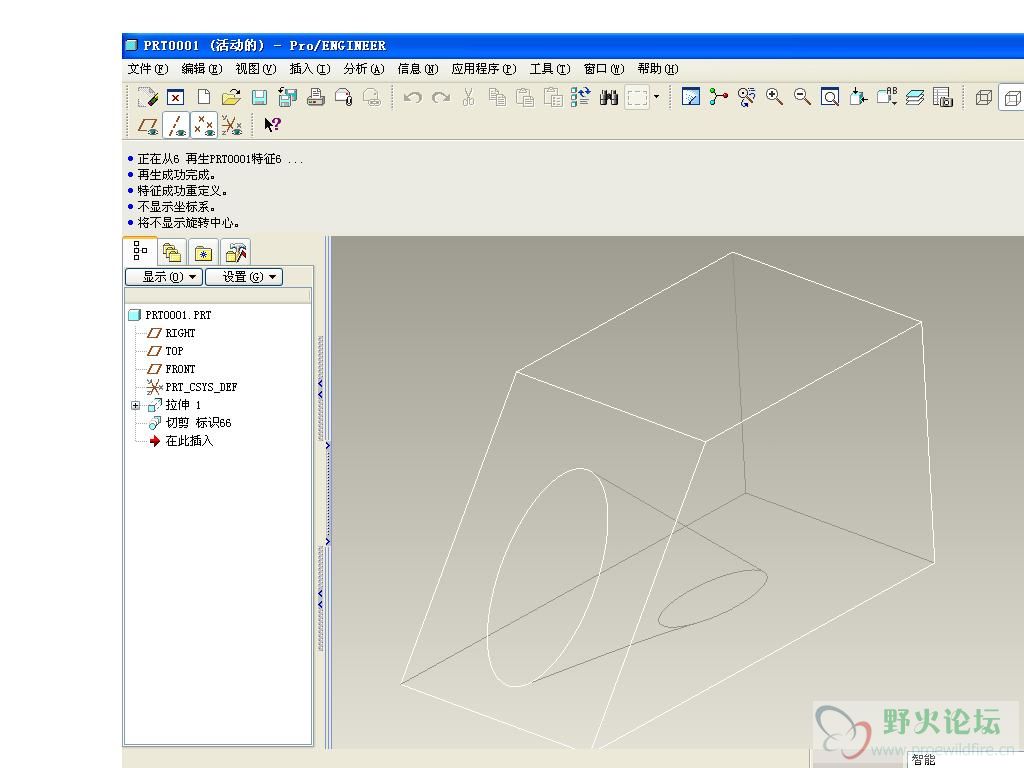Click the Zoom In magnifier icon
Image resolution: width=1024 pixels, height=768 pixels.
coord(774,97)
